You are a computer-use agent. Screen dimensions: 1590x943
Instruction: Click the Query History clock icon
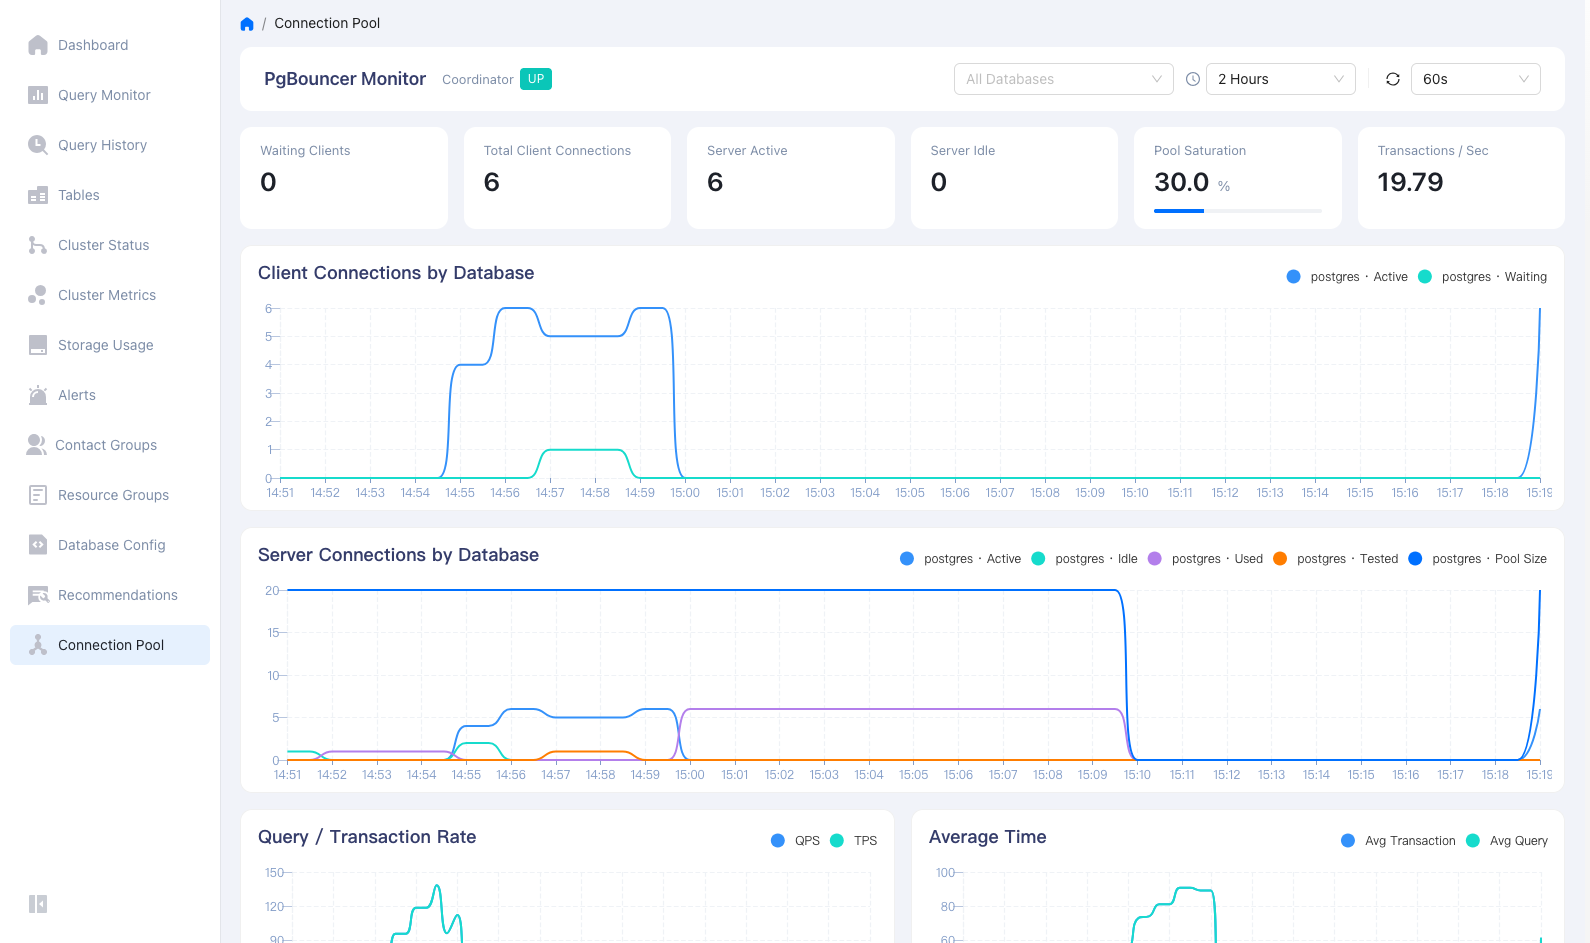[x=38, y=145]
